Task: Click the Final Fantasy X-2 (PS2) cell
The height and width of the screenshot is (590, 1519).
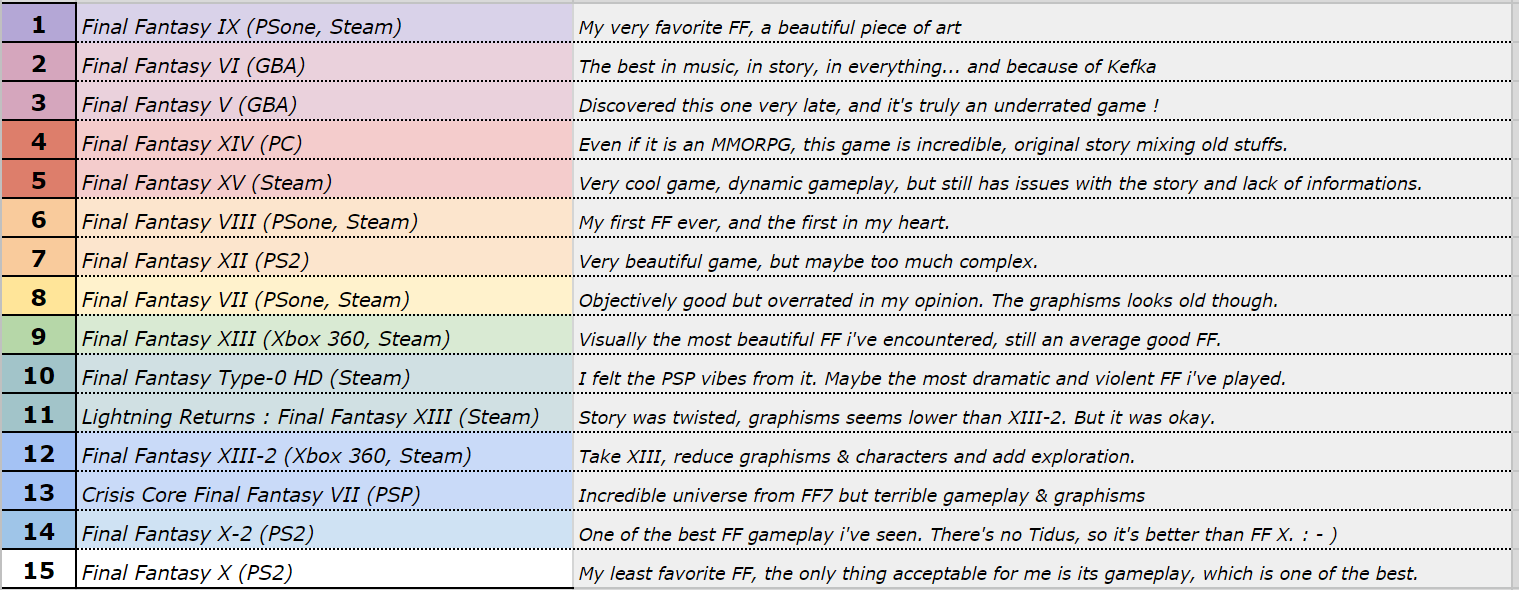Action: [x=198, y=534]
